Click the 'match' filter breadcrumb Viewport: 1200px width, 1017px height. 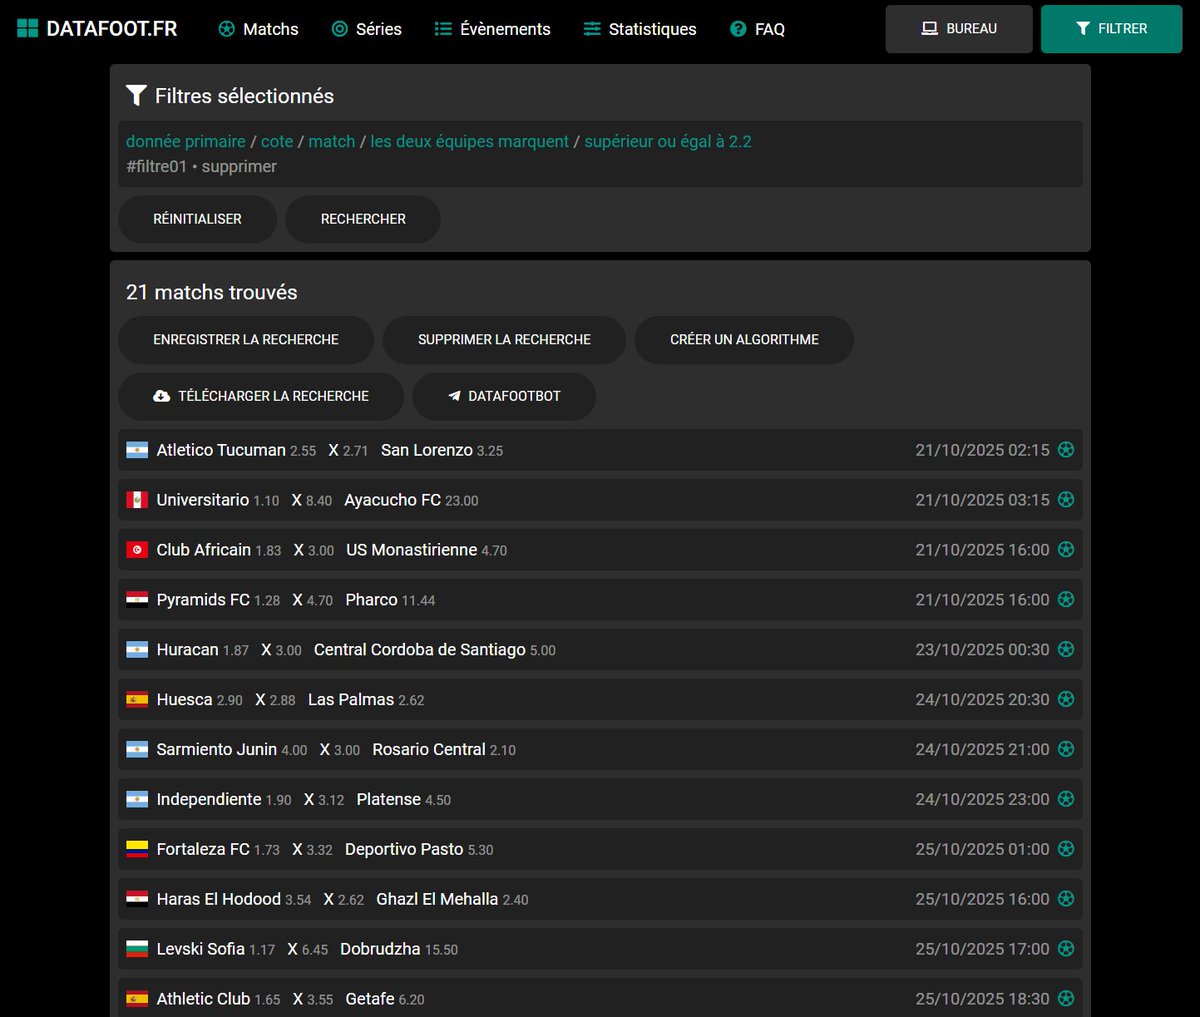(332, 141)
